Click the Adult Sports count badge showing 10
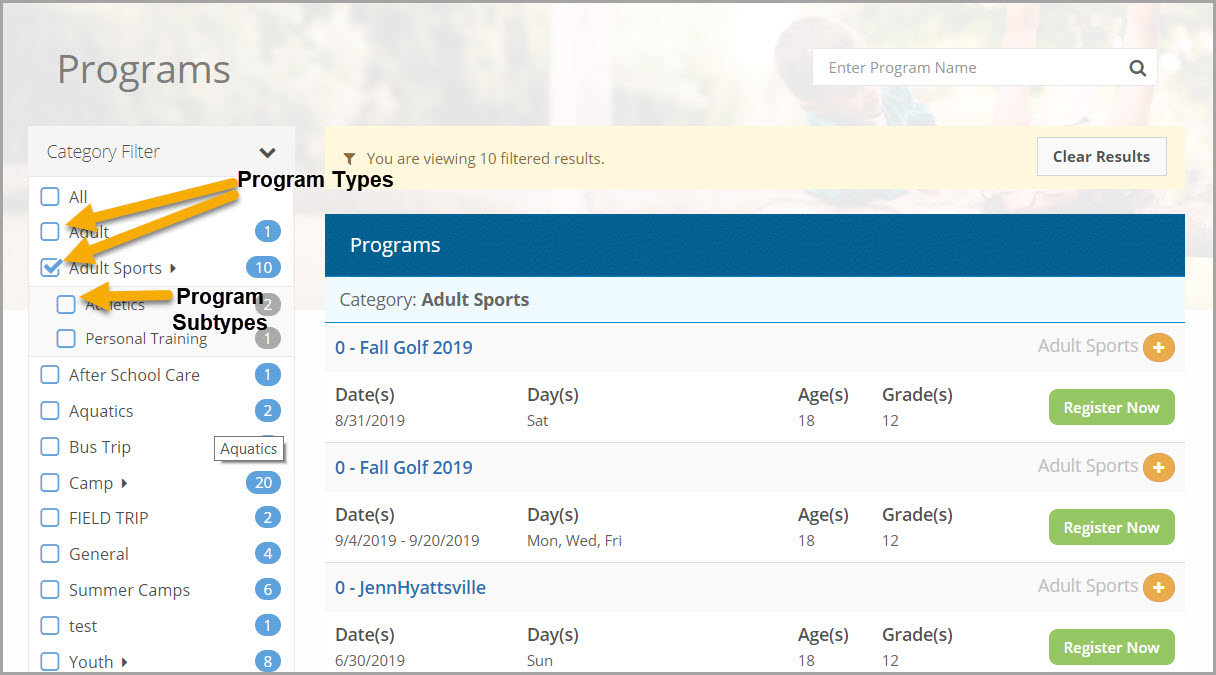This screenshot has height=675, width=1216. [264, 267]
